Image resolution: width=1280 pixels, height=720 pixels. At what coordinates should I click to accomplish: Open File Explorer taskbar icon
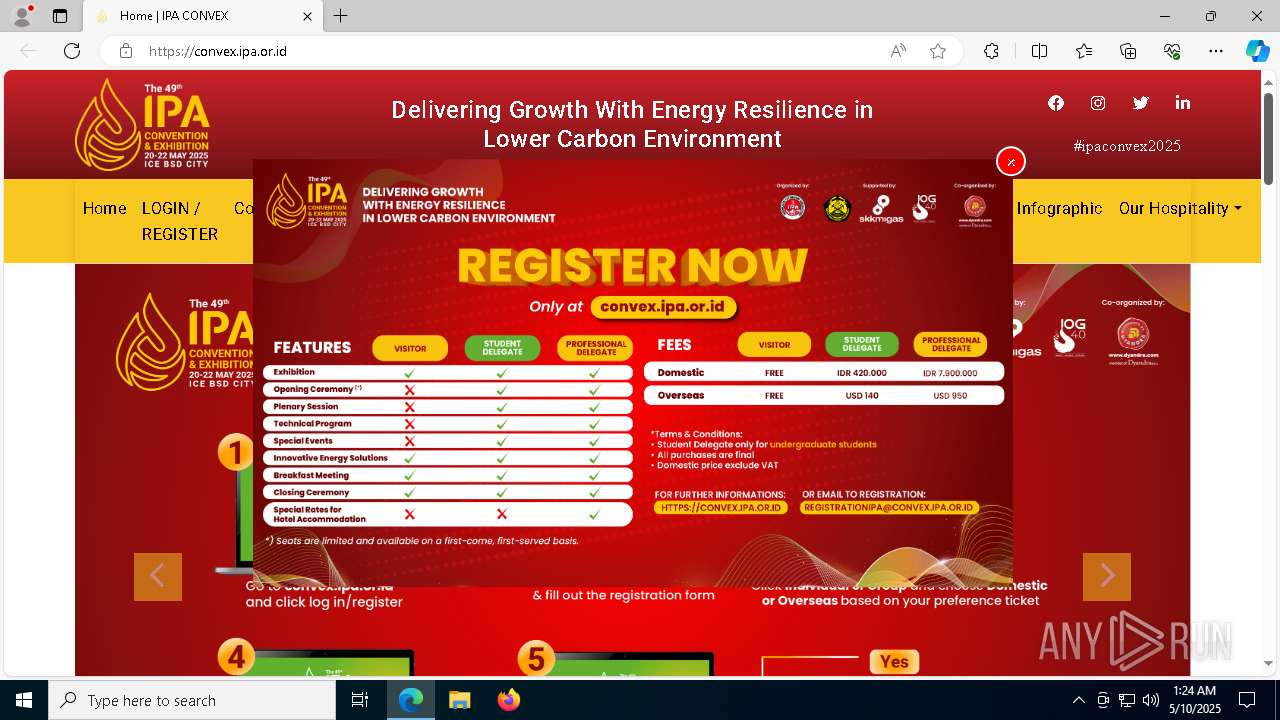pyautogui.click(x=459, y=700)
